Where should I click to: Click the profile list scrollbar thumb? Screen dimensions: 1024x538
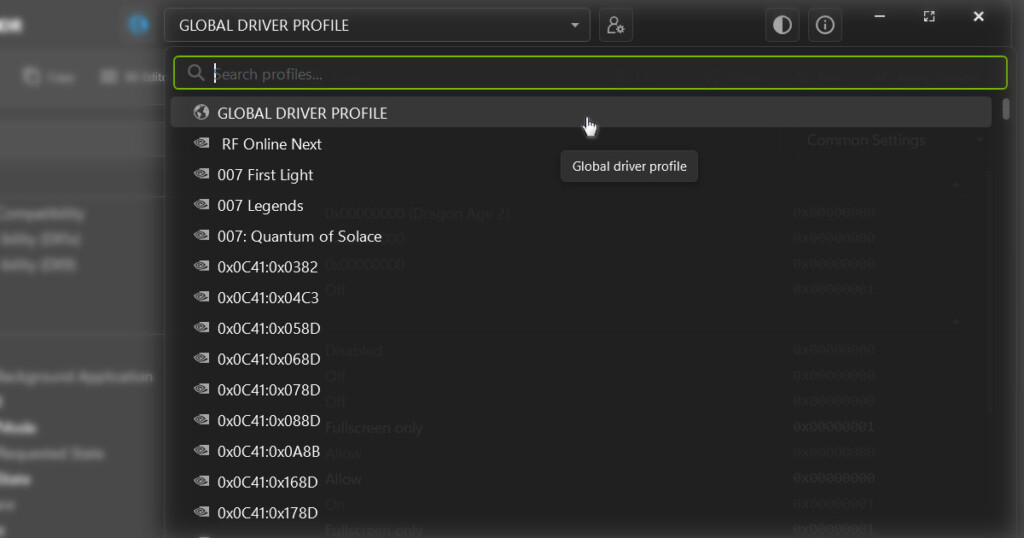point(1006,108)
